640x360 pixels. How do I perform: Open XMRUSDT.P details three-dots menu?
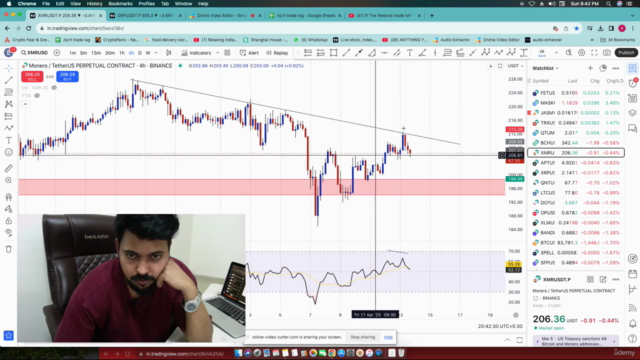coord(616,280)
